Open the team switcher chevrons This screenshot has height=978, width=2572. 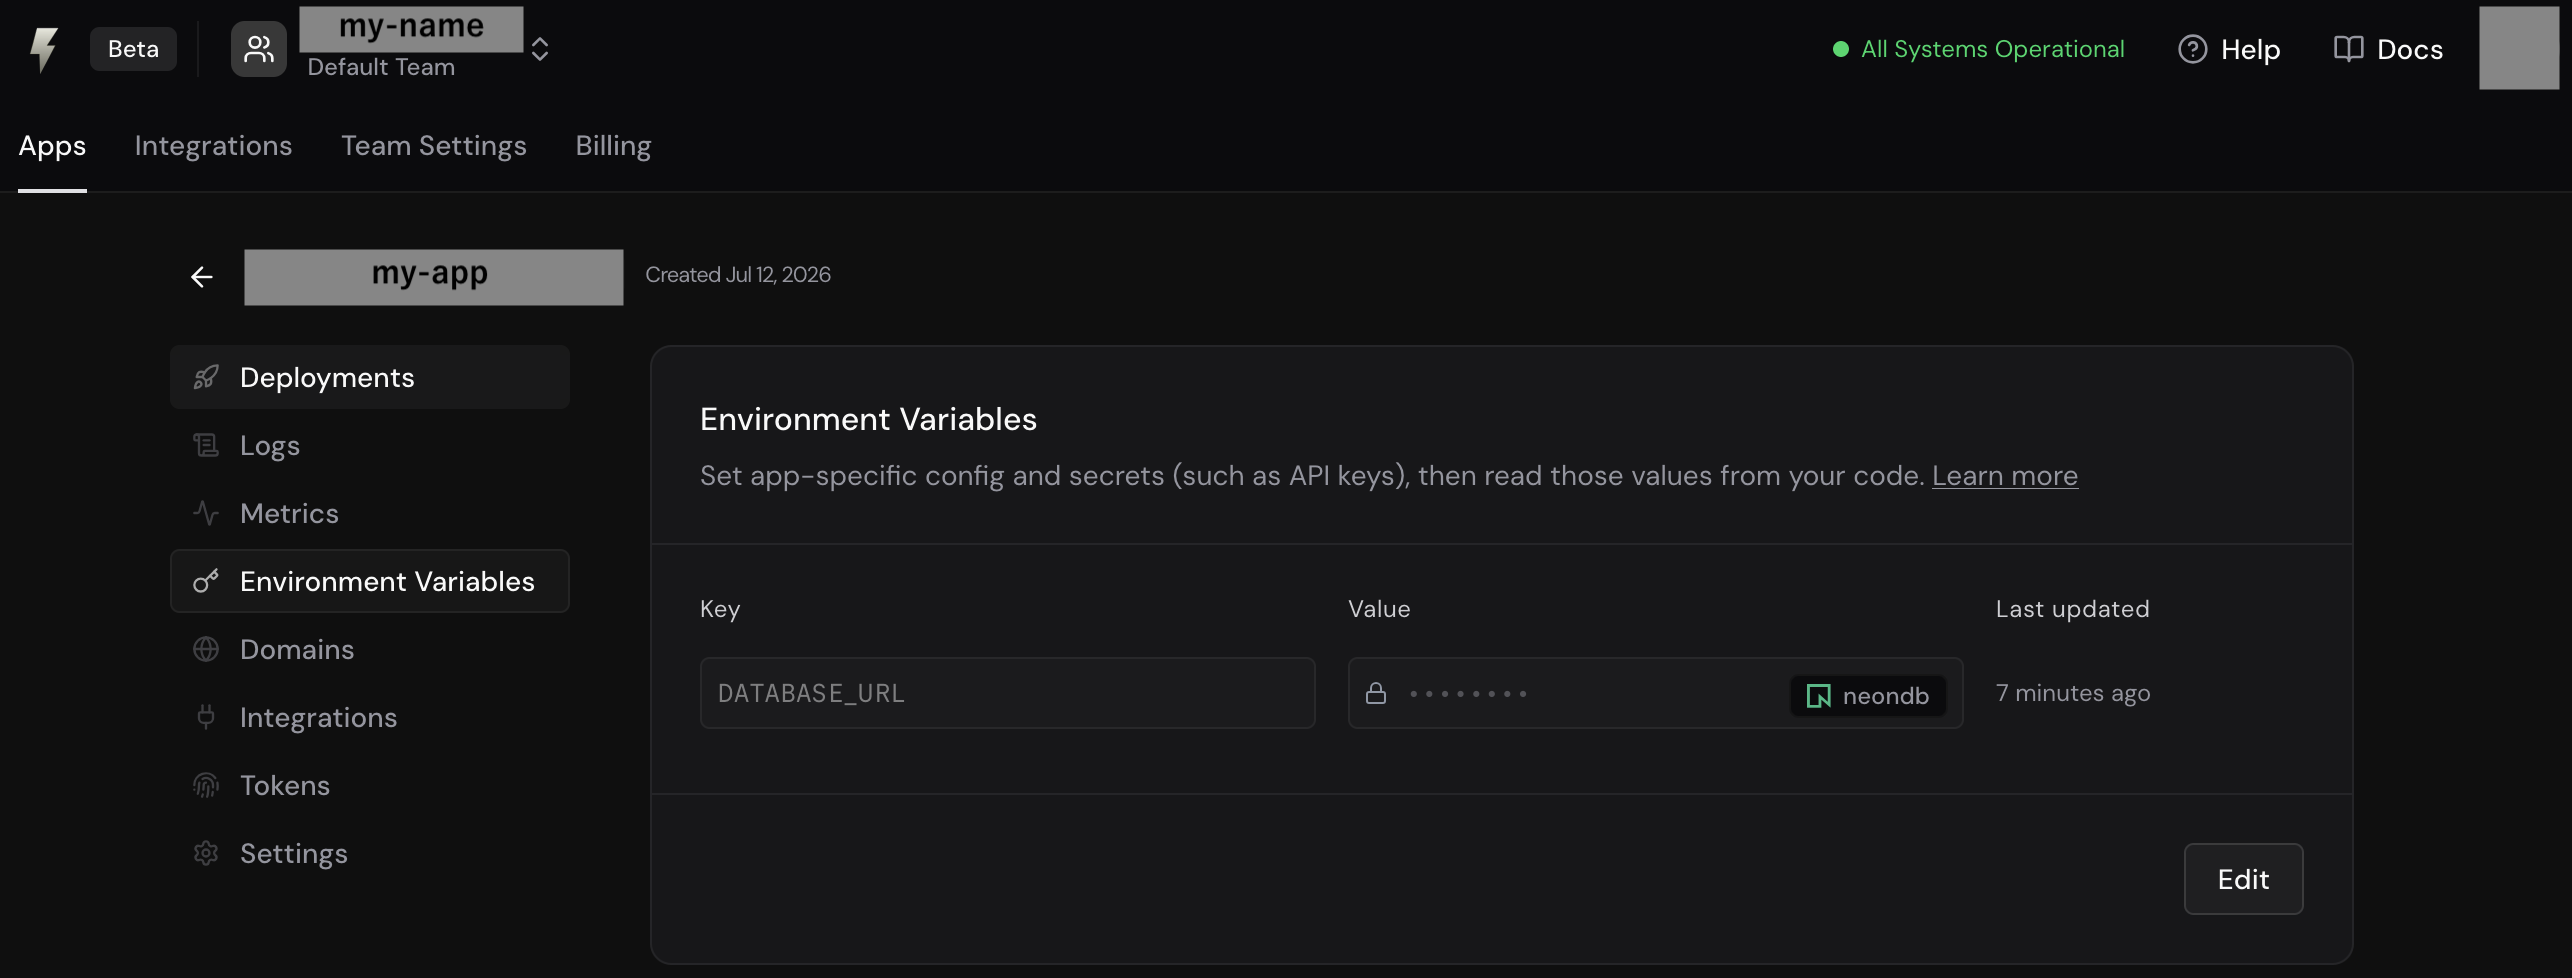click(x=540, y=49)
